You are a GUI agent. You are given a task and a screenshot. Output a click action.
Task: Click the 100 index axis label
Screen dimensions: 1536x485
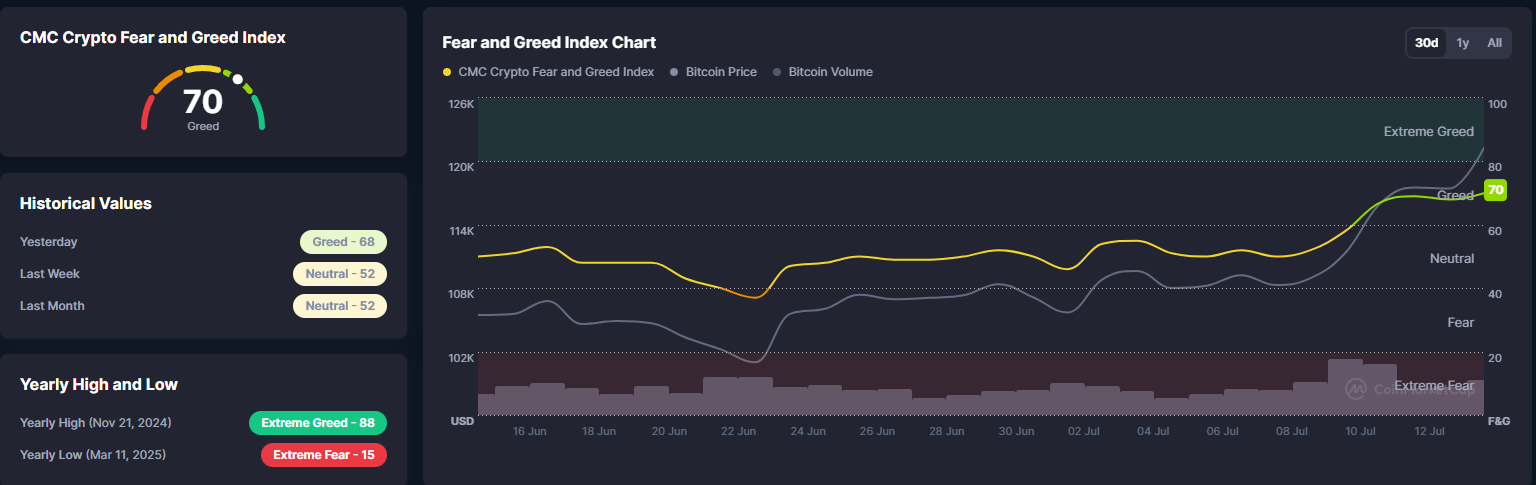(1498, 103)
